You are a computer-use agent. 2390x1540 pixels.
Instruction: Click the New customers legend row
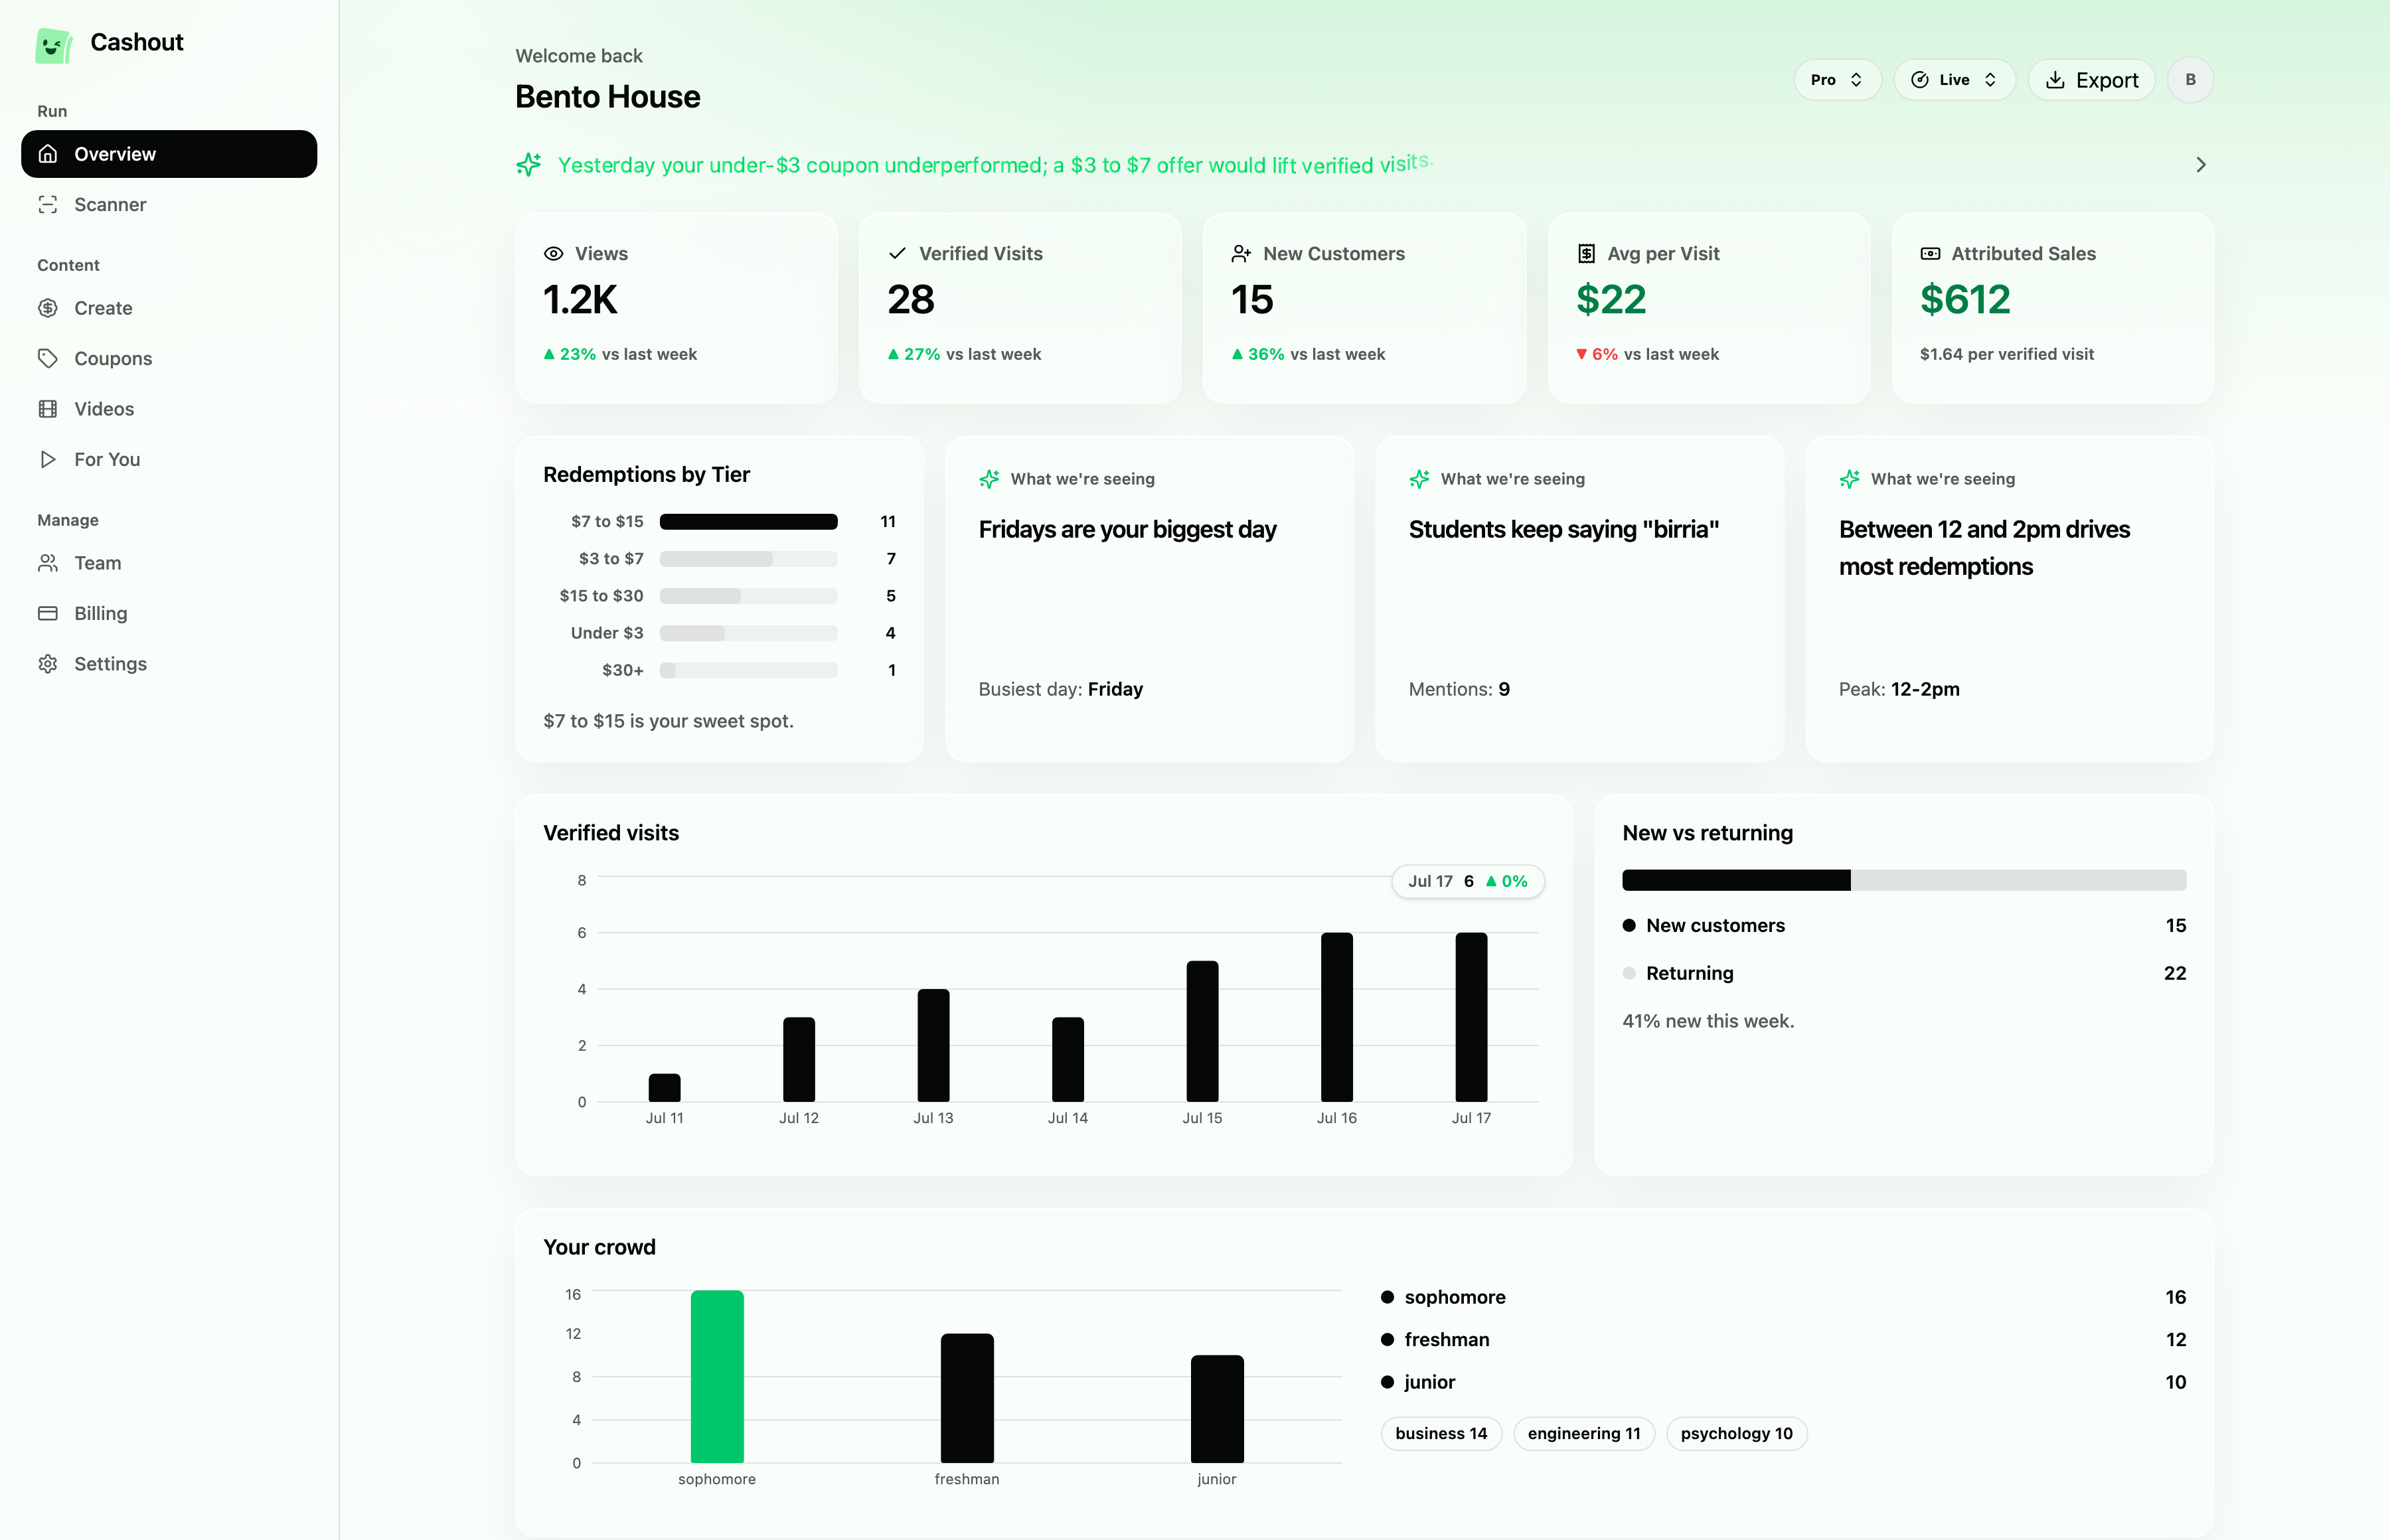point(1904,926)
